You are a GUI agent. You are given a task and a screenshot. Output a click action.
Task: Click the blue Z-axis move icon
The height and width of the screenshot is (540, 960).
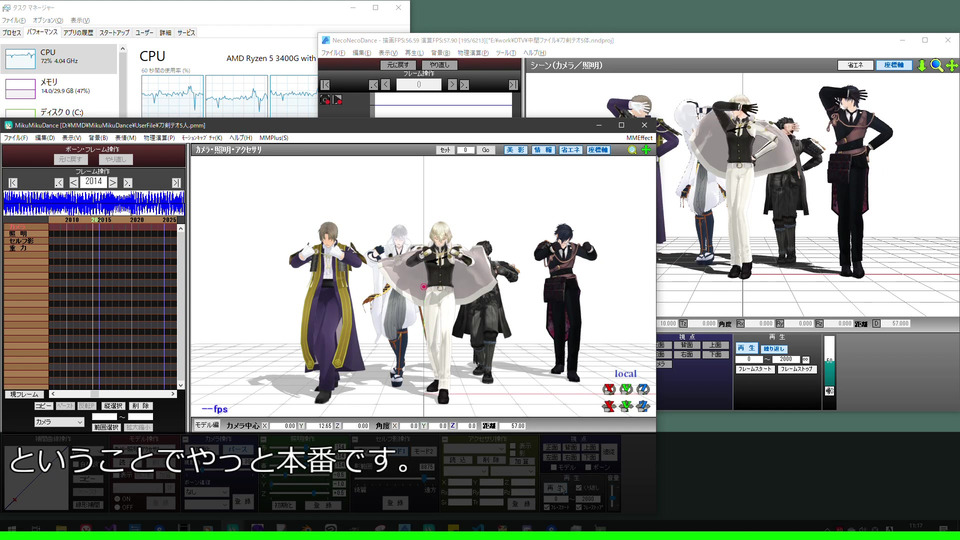(643, 405)
